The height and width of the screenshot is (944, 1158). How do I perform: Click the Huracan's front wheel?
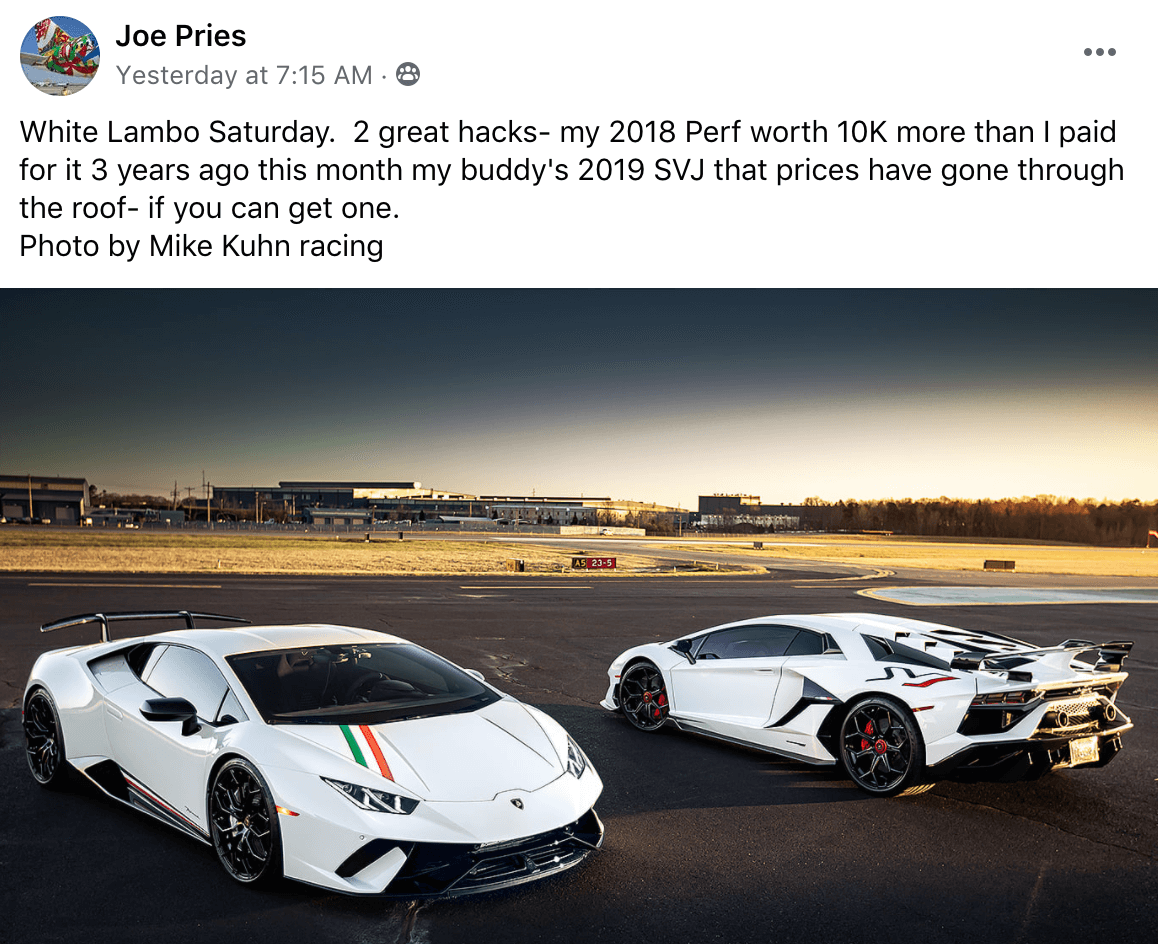click(x=244, y=822)
